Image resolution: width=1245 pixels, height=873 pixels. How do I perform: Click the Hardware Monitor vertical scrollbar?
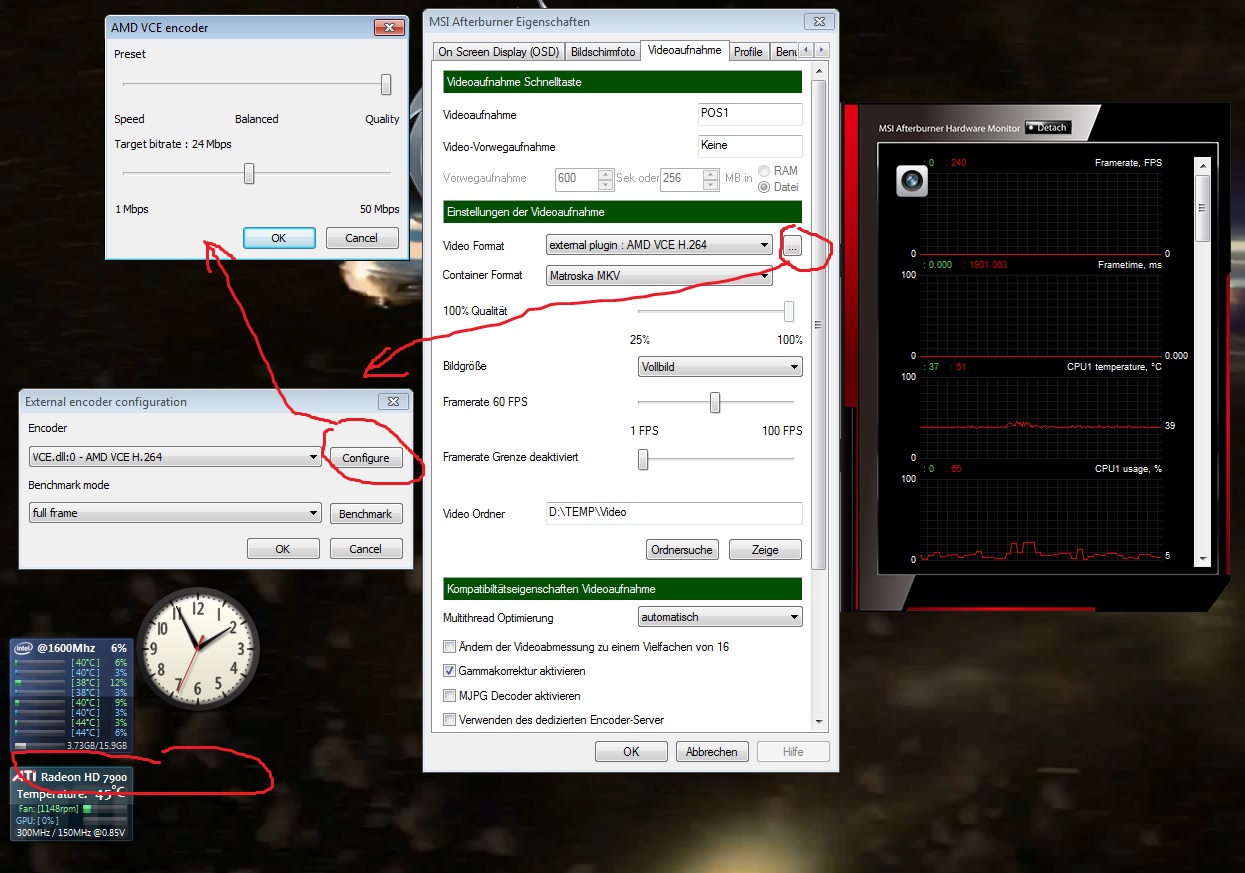click(x=1203, y=209)
